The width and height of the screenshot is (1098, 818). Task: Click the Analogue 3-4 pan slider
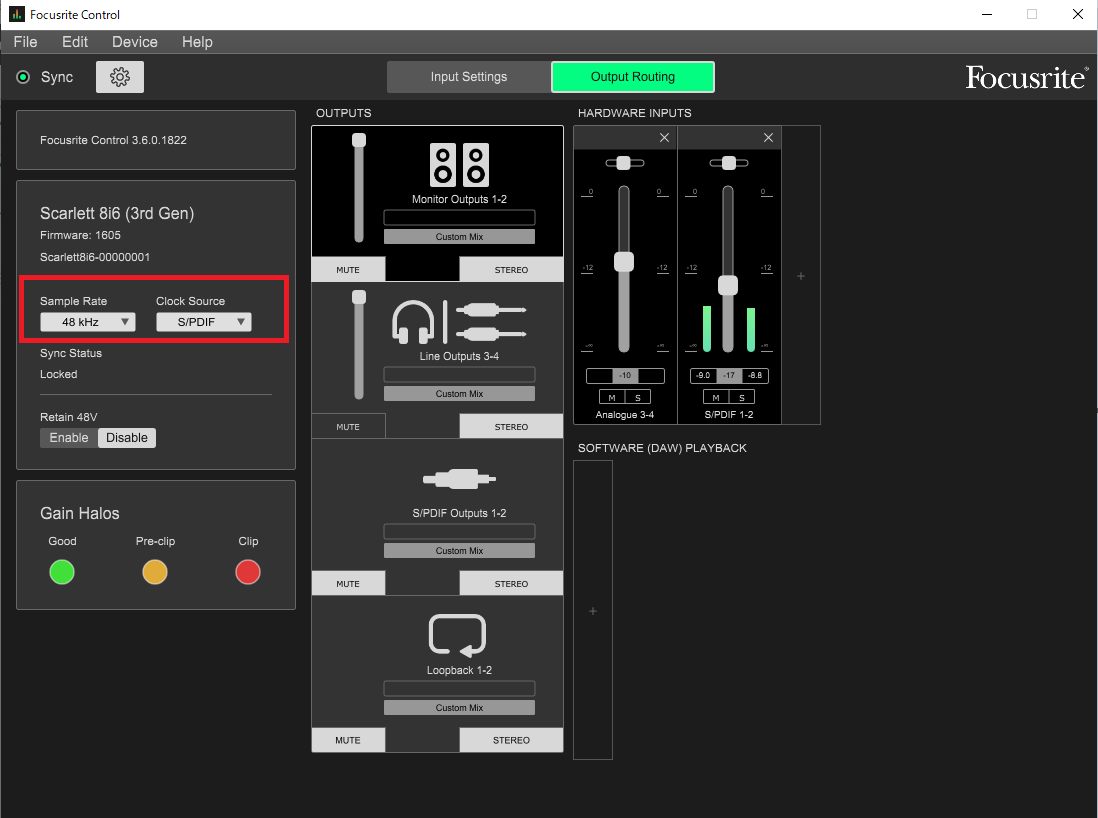point(624,163)
